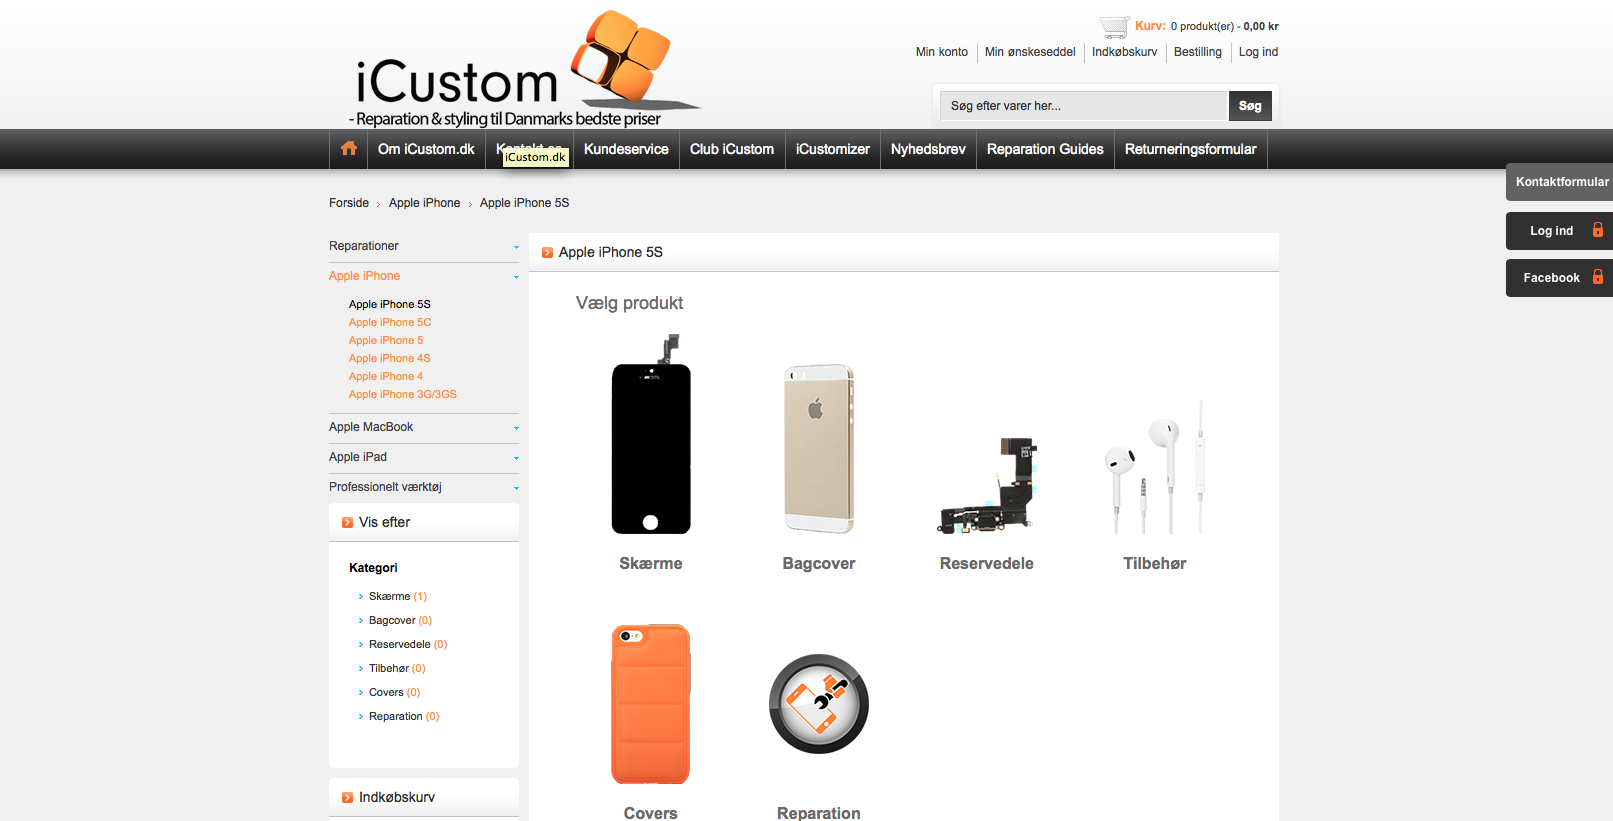
Task: Open the Apple iPhone 5C sidebar link
Action: (390, 322)
